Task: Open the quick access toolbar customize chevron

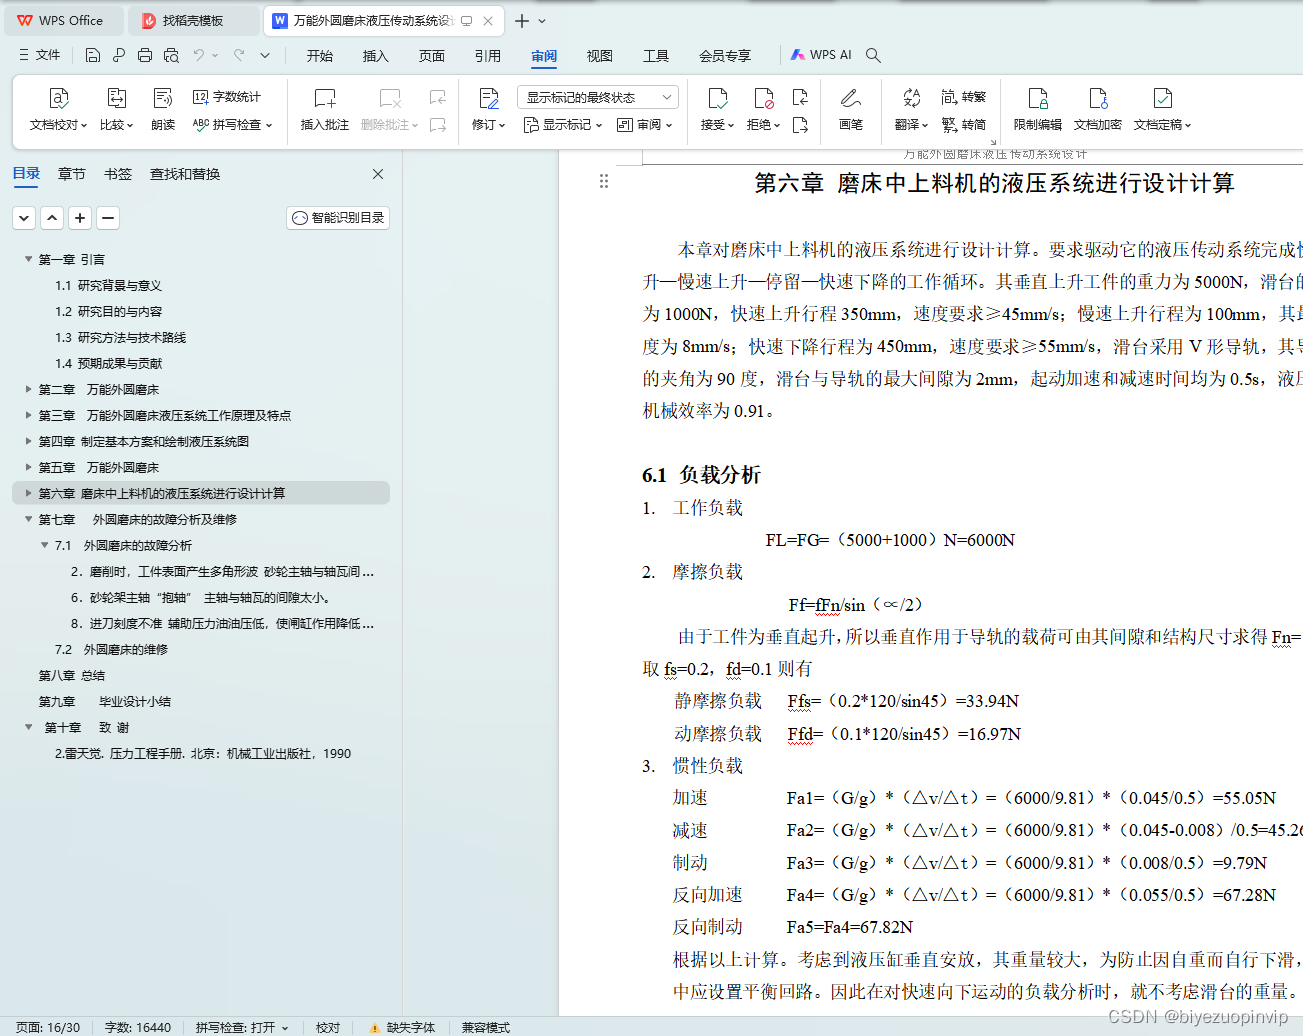Action: pos(265,55)
